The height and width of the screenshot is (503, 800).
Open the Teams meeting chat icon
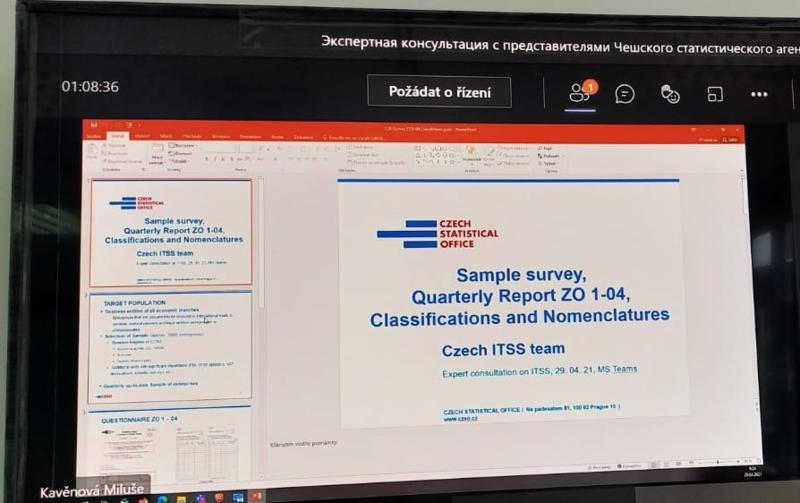(x=624, y=94)
